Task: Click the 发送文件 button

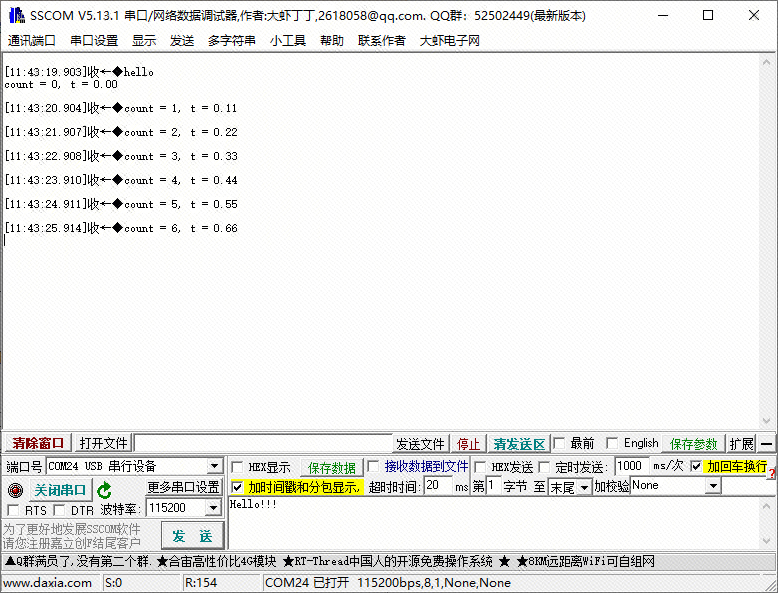Action: pyautogui.click(x=420, y=444)
